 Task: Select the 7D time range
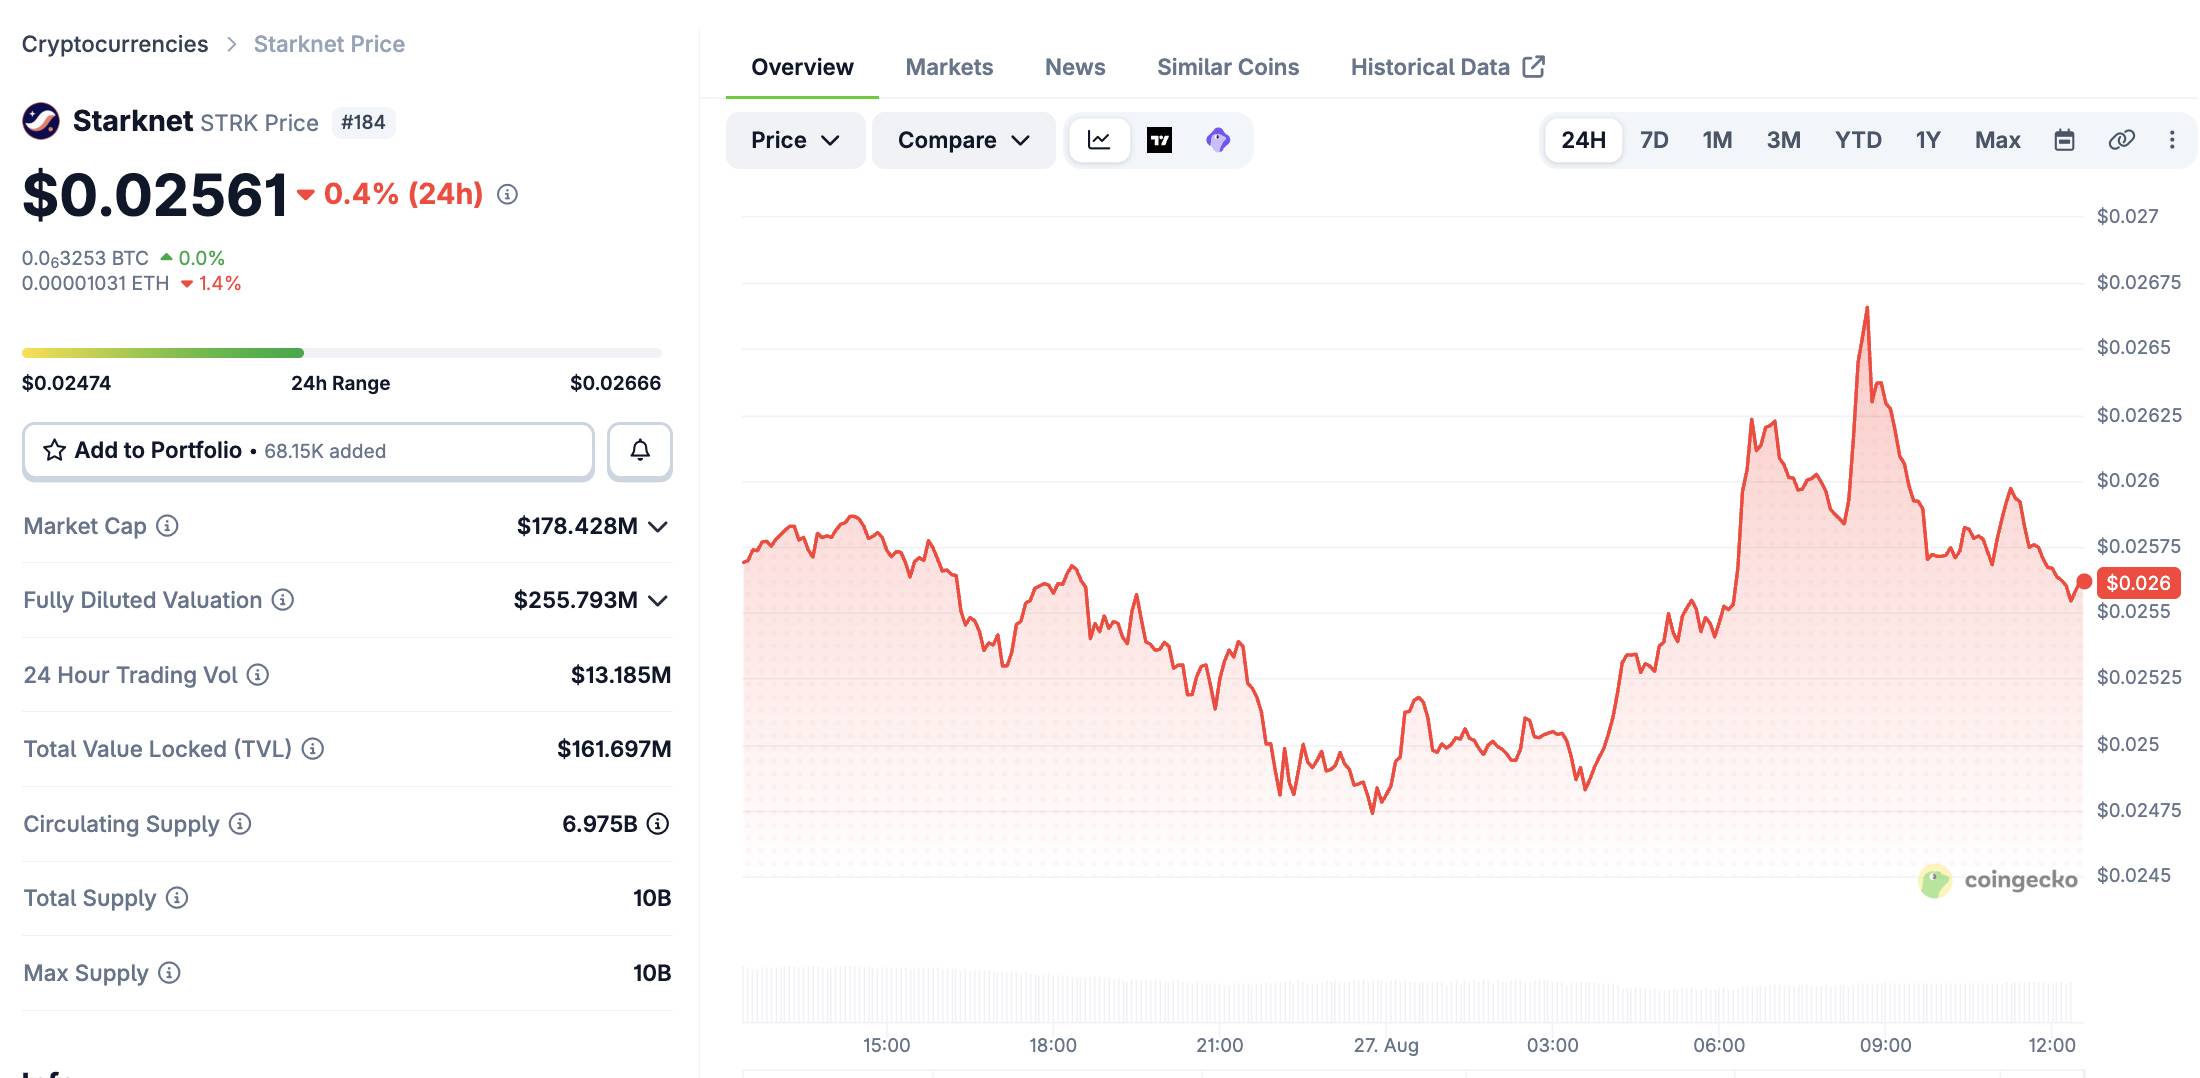[x=1654, y=140]
